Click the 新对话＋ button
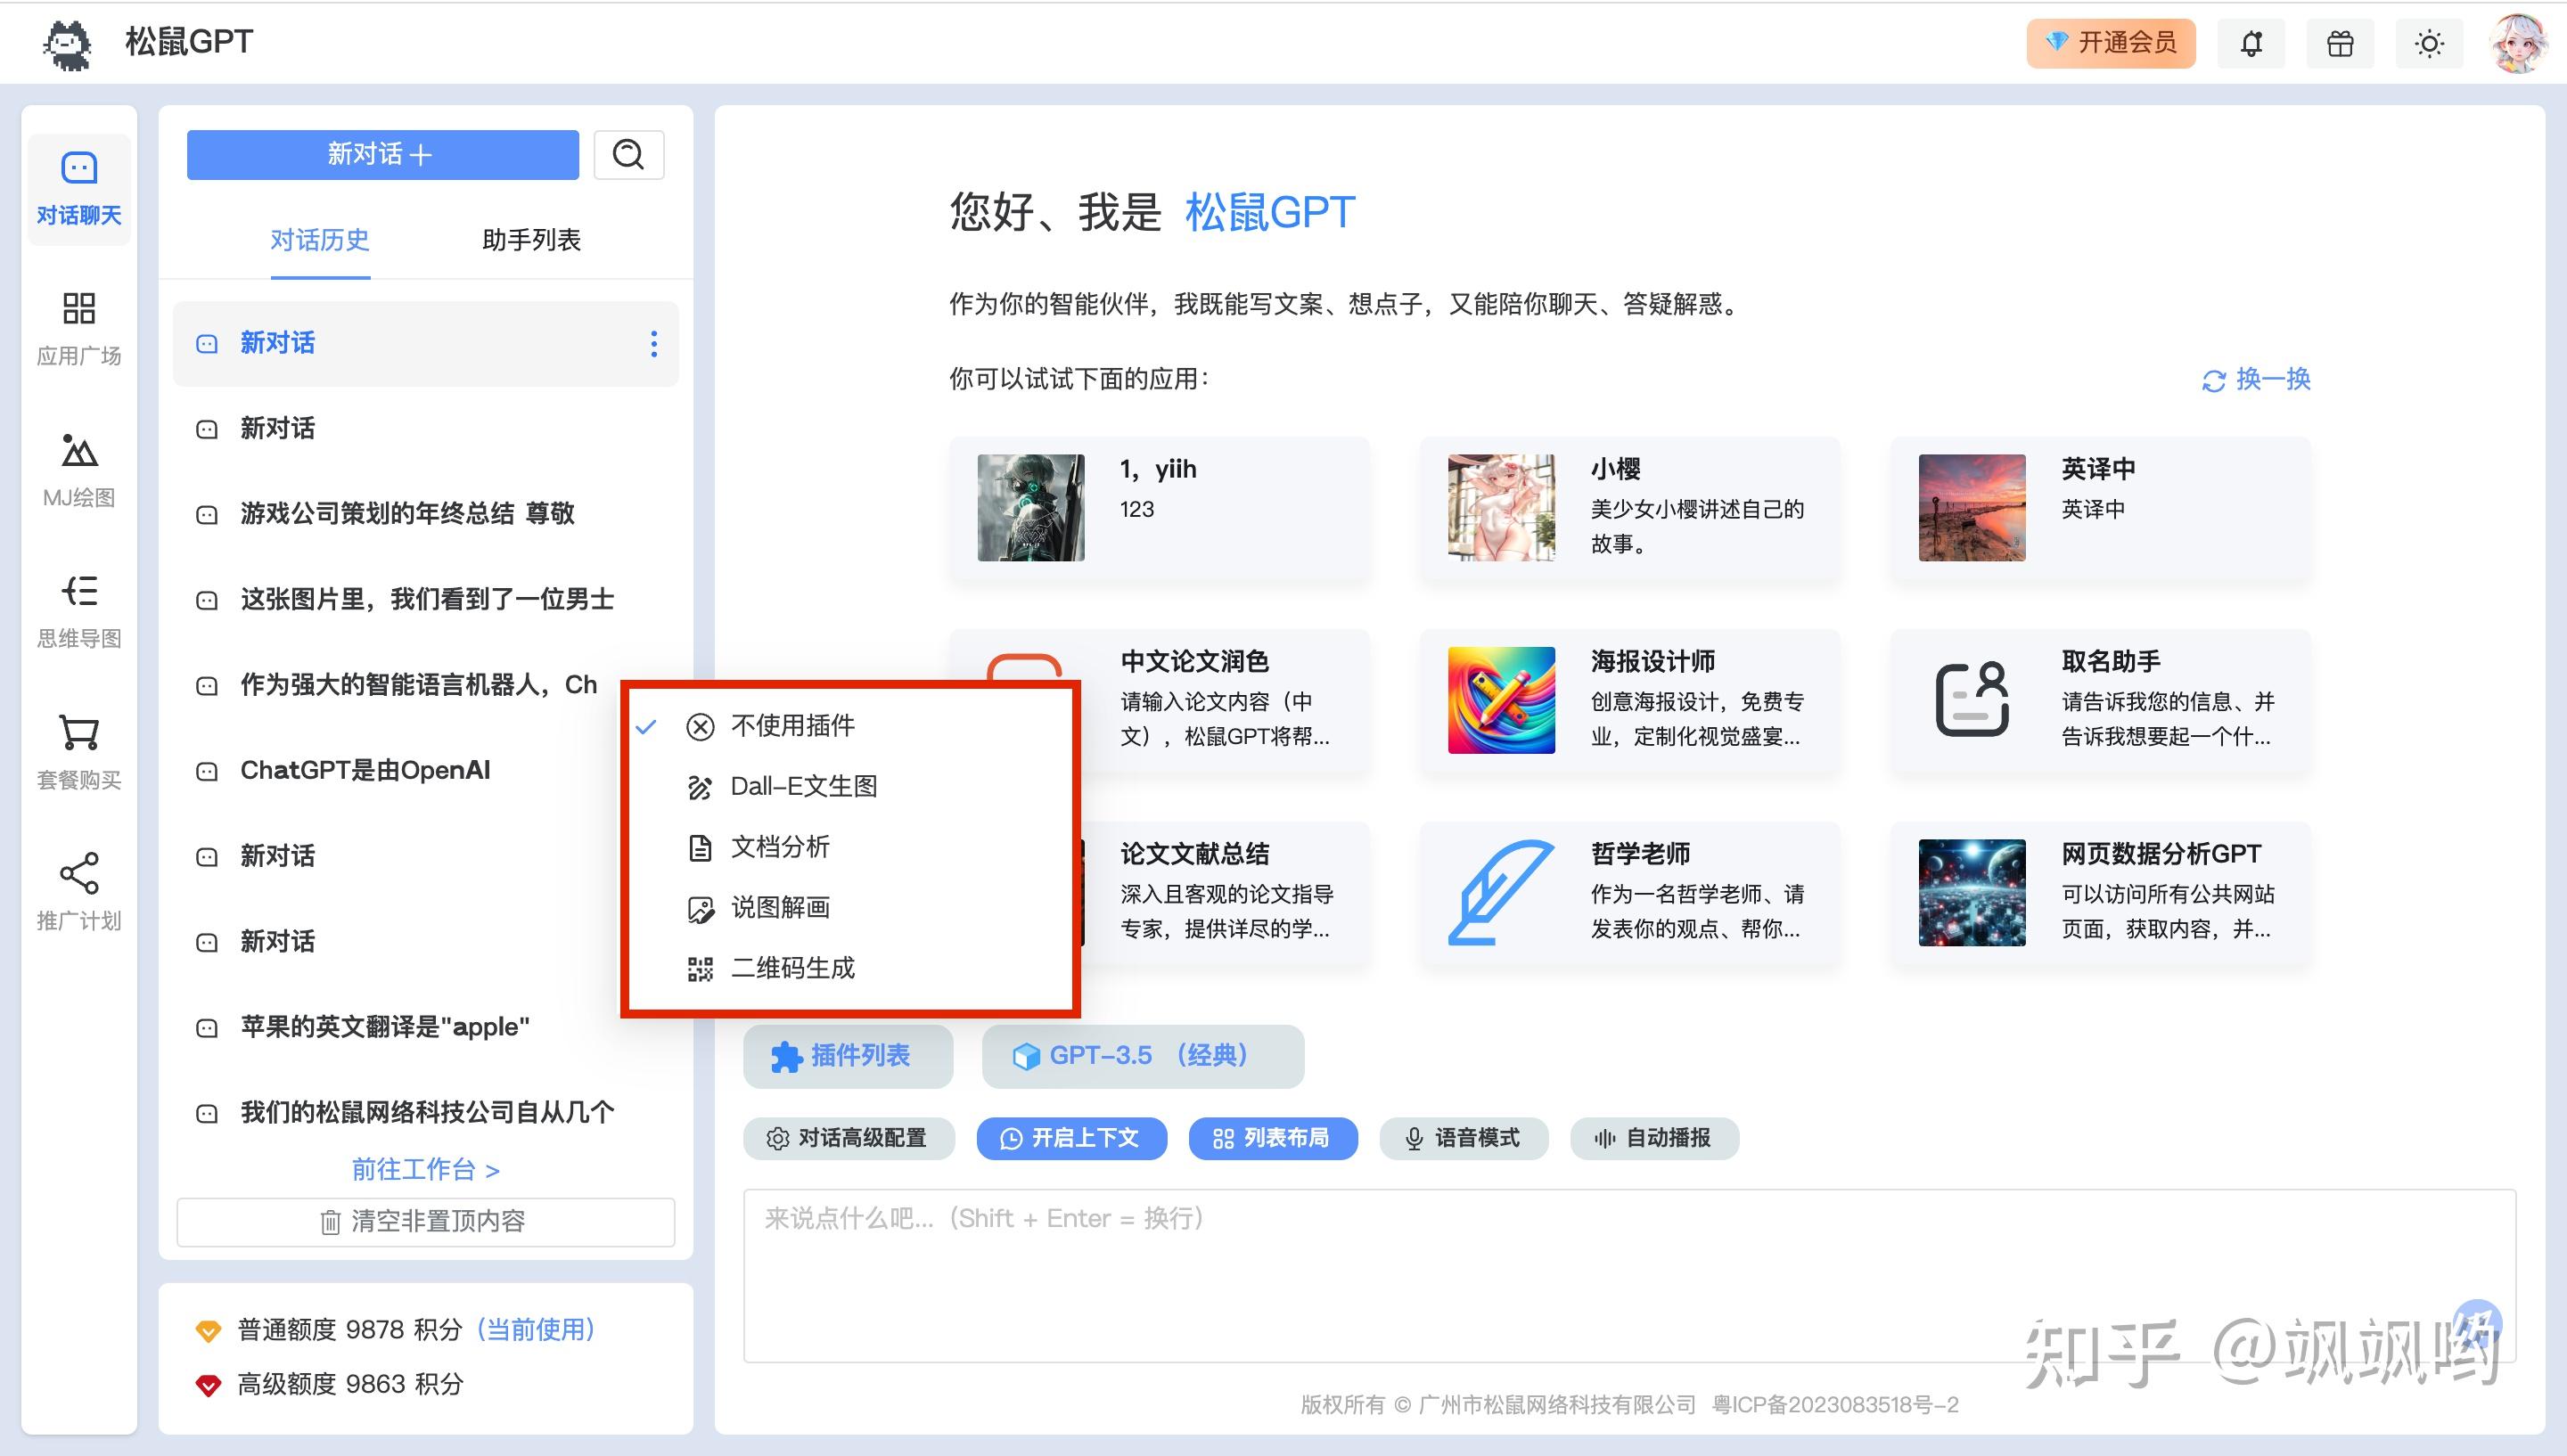The image size is (2567, 1456). coord(382,155)
